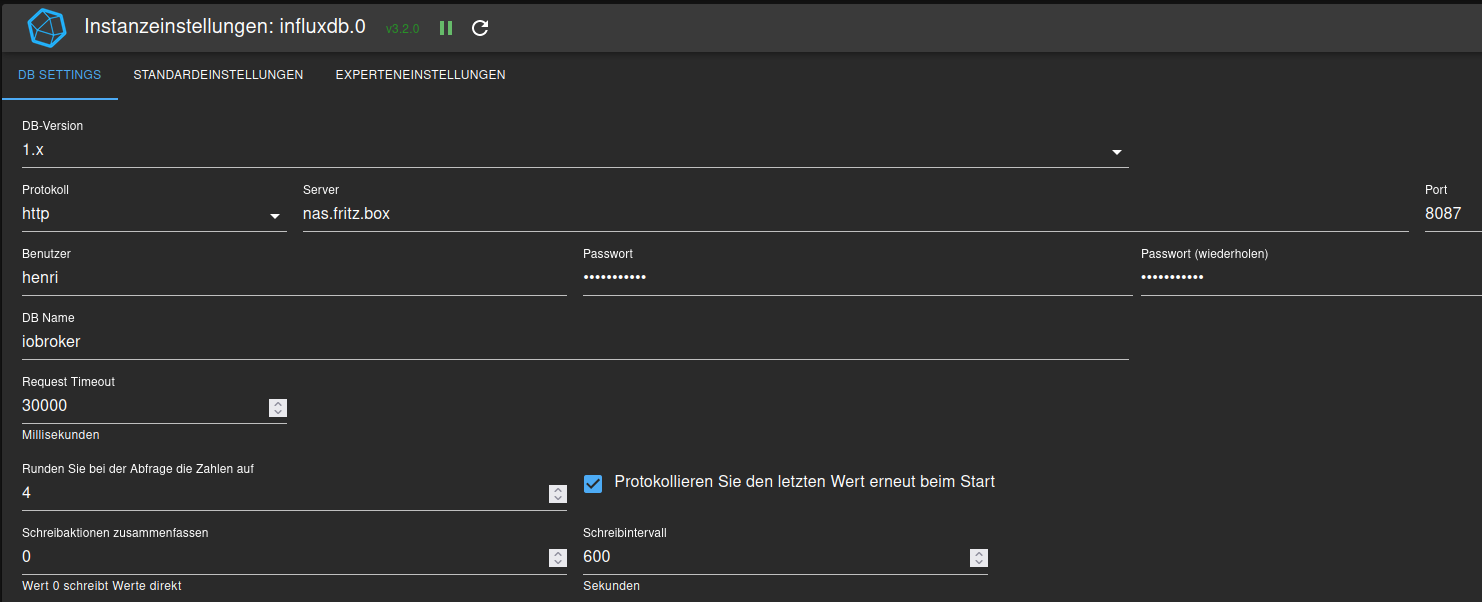Click the version label v3.2.0

click(402, 29)
